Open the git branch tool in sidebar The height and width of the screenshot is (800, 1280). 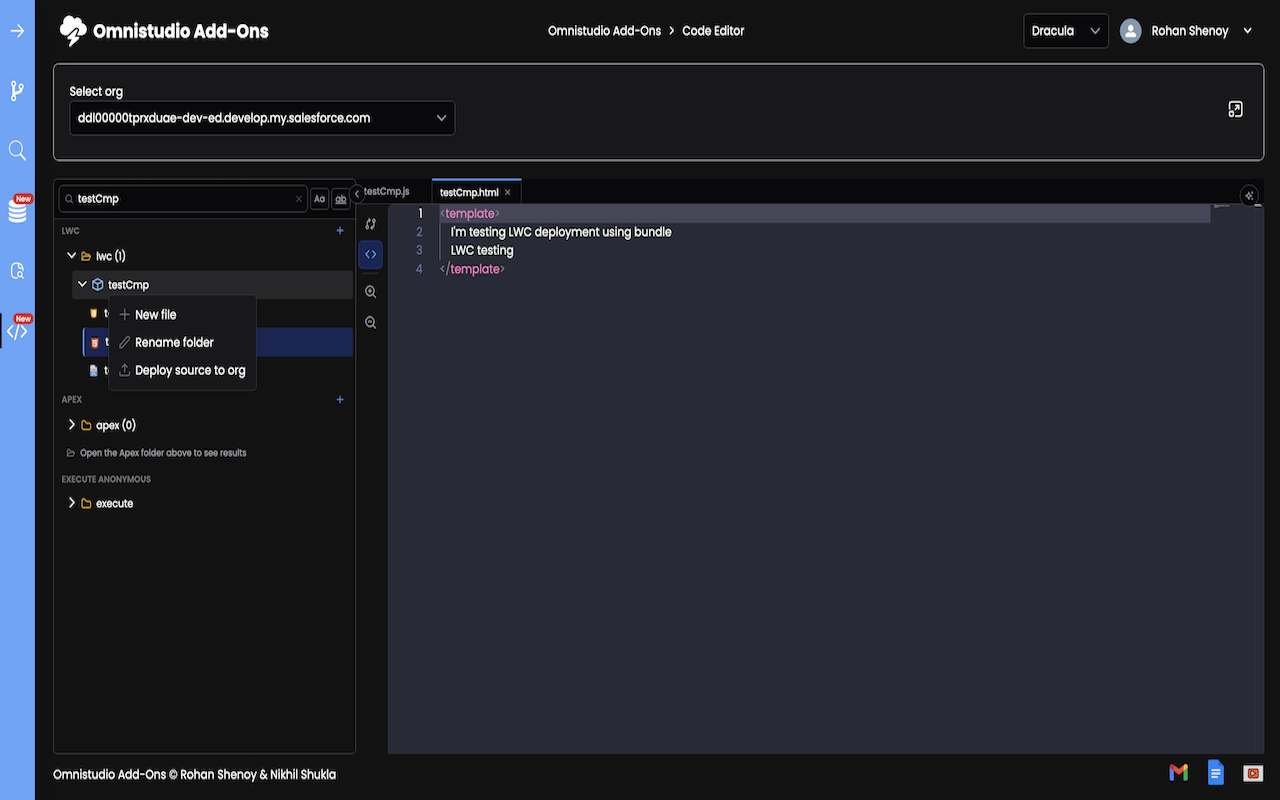[17, 91]
